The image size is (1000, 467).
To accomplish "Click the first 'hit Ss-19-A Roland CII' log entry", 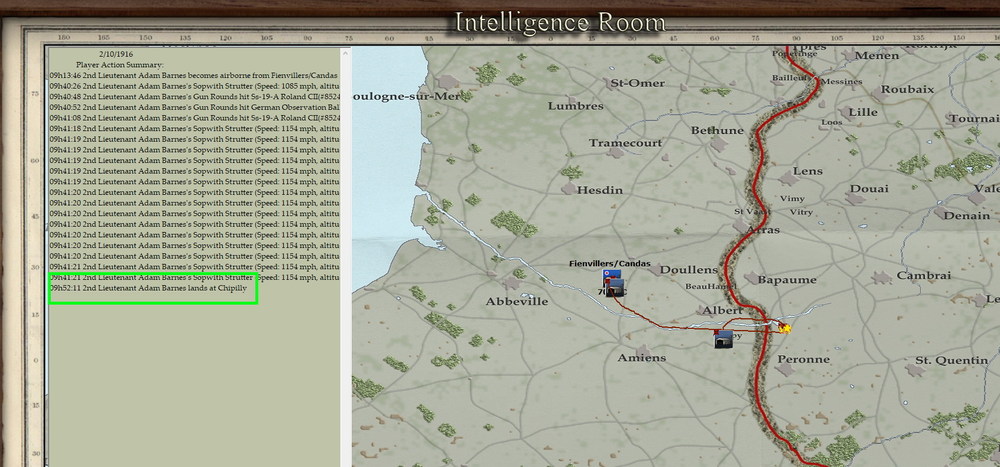I will point(195,96).
